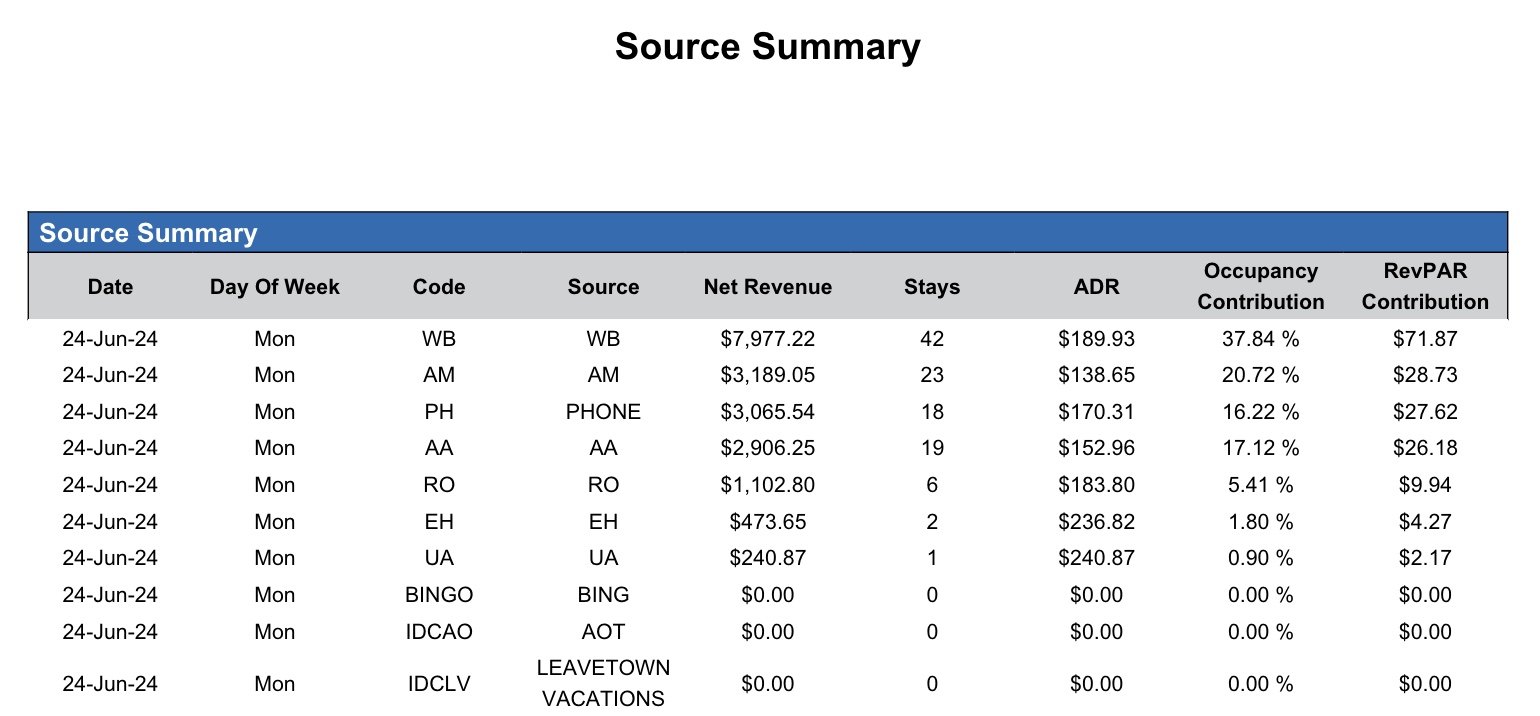Click the Net Revenue column header
This screenshot has width=1540, height=716.
coord(768,287)
